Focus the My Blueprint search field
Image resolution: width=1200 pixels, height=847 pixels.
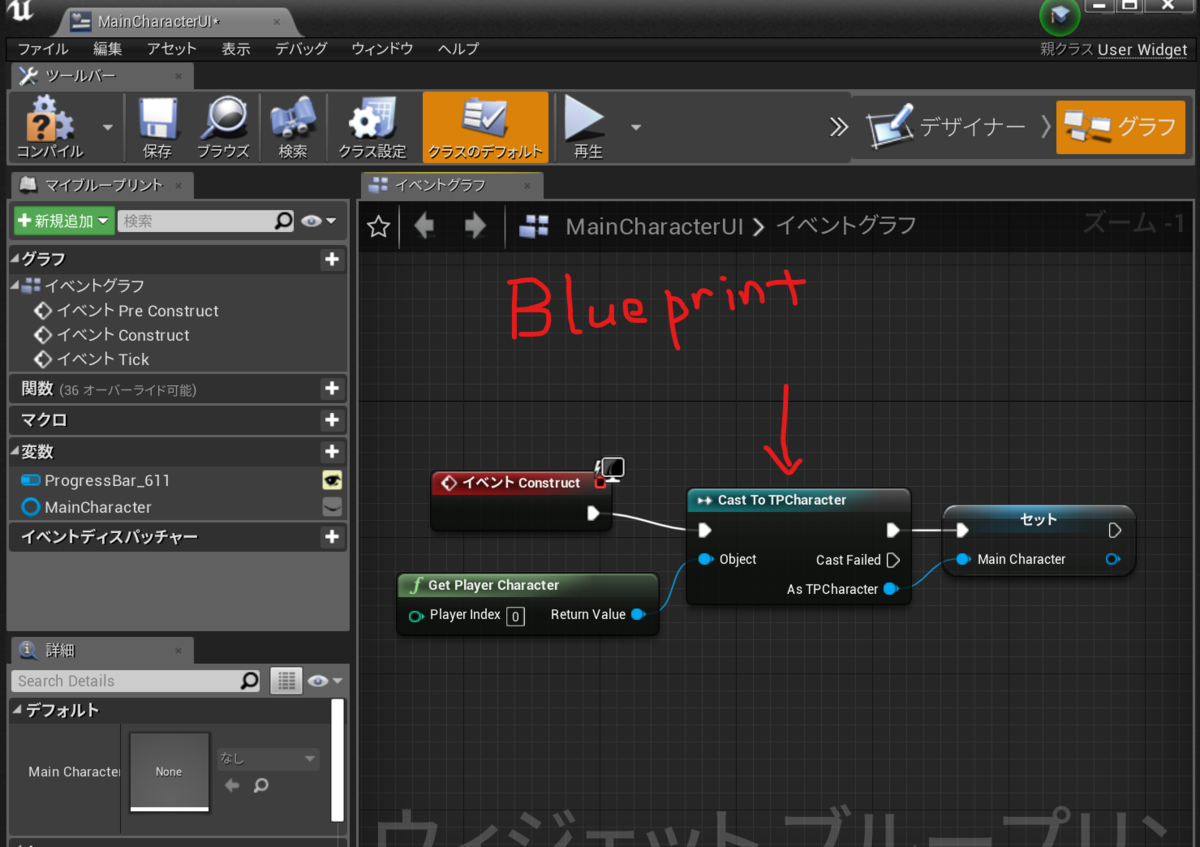[x=206, y=221]
